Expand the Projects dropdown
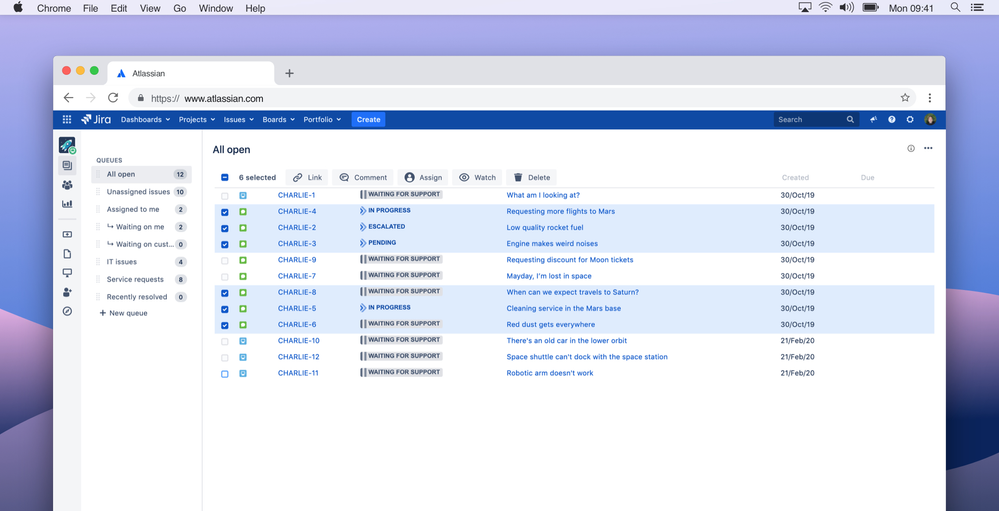Image resolution: width=999 pixels, height=511 pixels. [196, 119]
